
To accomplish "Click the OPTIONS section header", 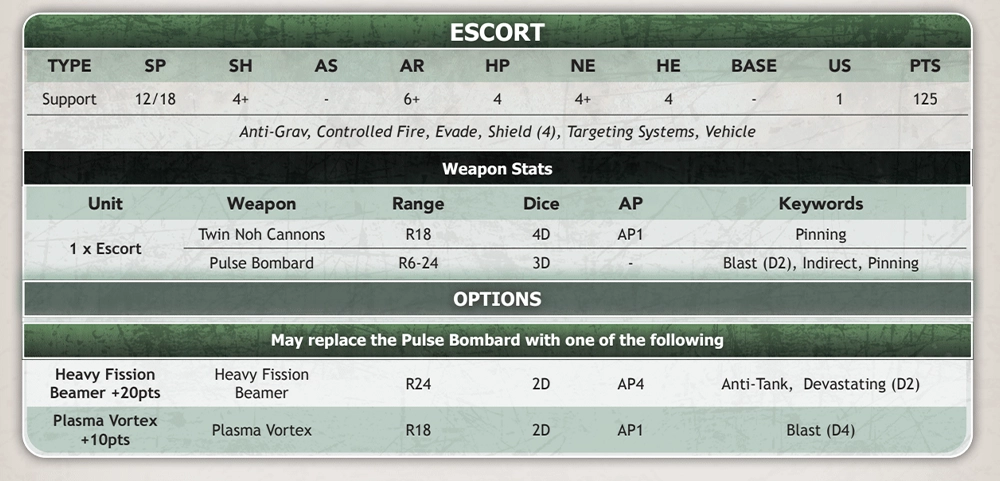I will coord(497,299).
